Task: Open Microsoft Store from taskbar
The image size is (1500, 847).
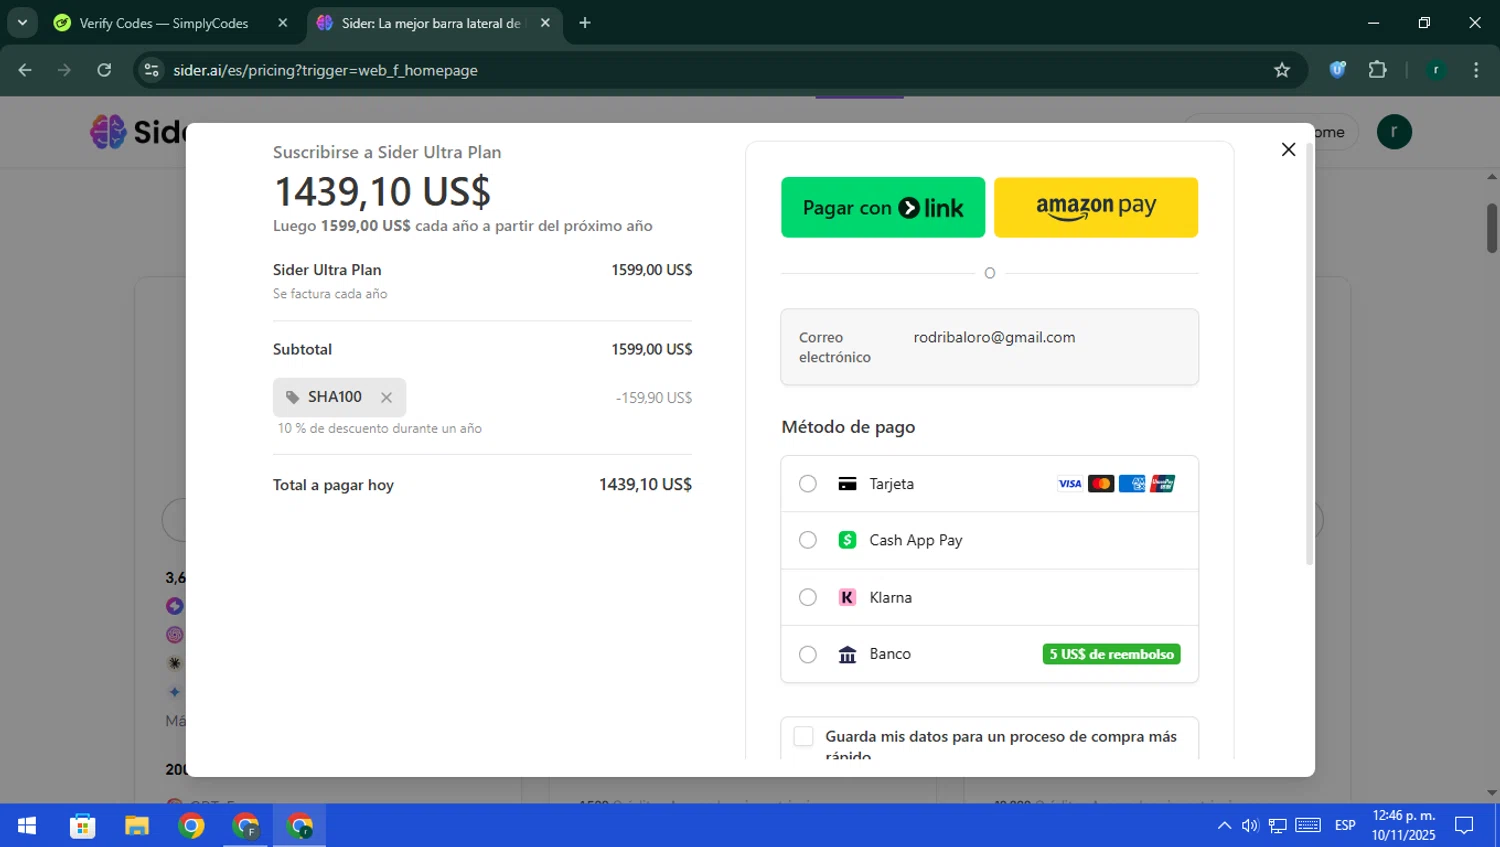Action: point(82,826)
